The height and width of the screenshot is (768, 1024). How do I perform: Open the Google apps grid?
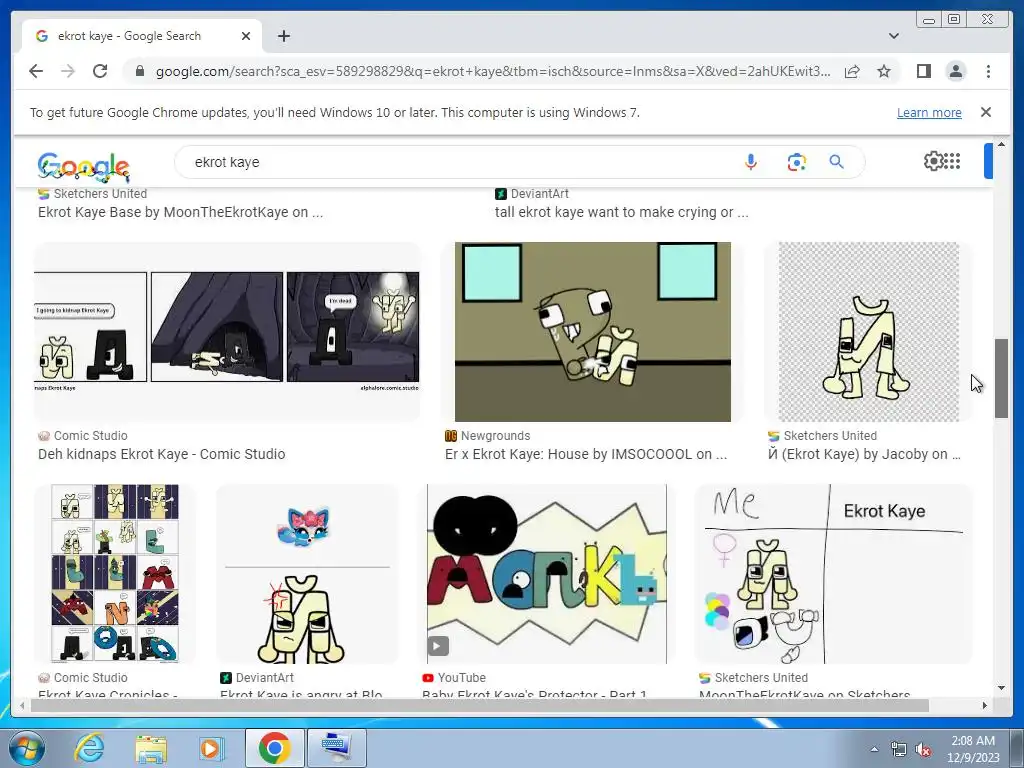(x=953, y=161)
